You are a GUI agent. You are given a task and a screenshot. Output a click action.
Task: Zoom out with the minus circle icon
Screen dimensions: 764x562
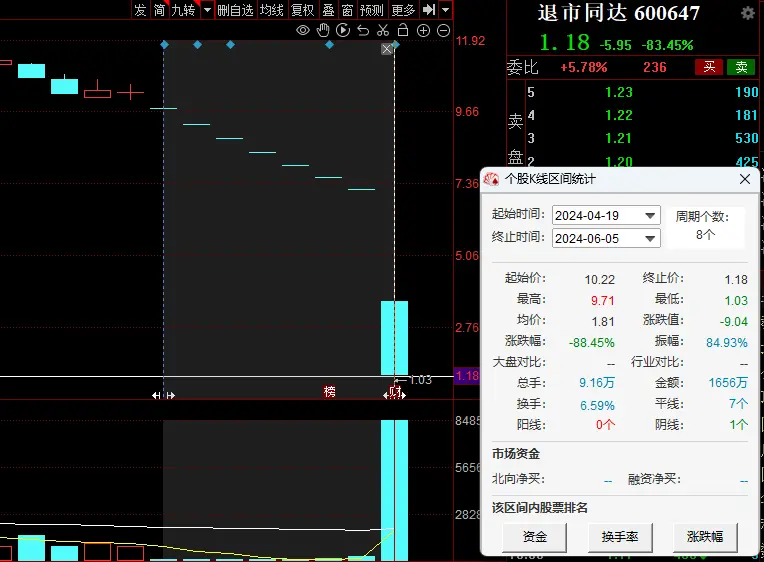(x=443, y=31)
